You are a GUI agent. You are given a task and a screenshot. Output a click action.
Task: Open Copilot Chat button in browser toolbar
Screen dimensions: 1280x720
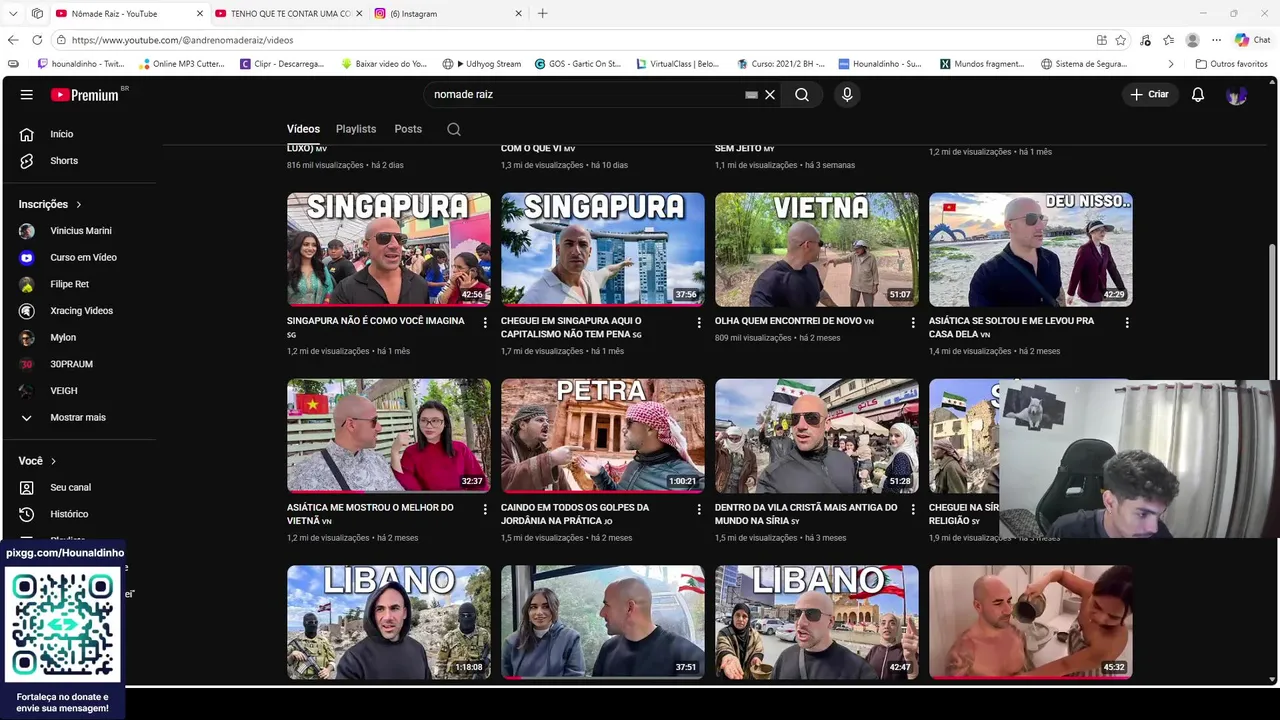[x=1252, y=40]
